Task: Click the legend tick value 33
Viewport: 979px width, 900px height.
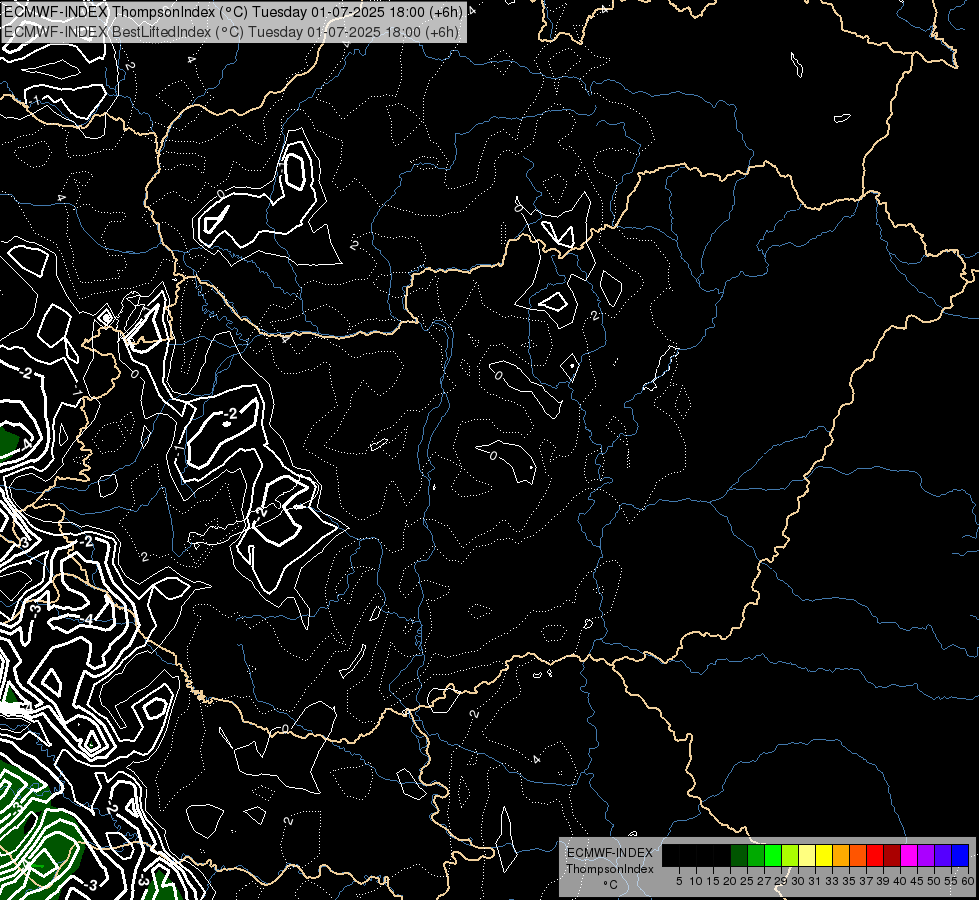Action: (832, 881)
